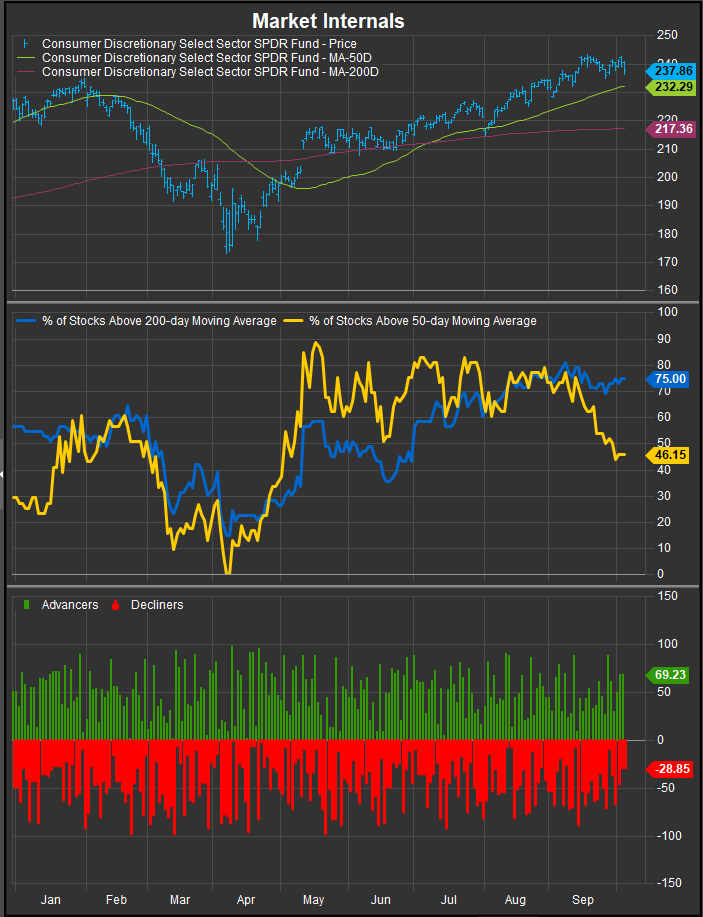Viewport: 703px width, 917px height.
Task: Toggle % of Stocks Above 50-day series
Action: 415,321
